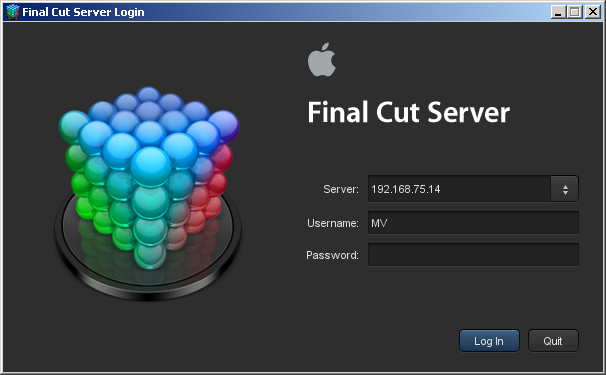This screenshot has width=606, height=375.
Task: Maximize the Final Cut Server Login window
Action: [574, 12]
